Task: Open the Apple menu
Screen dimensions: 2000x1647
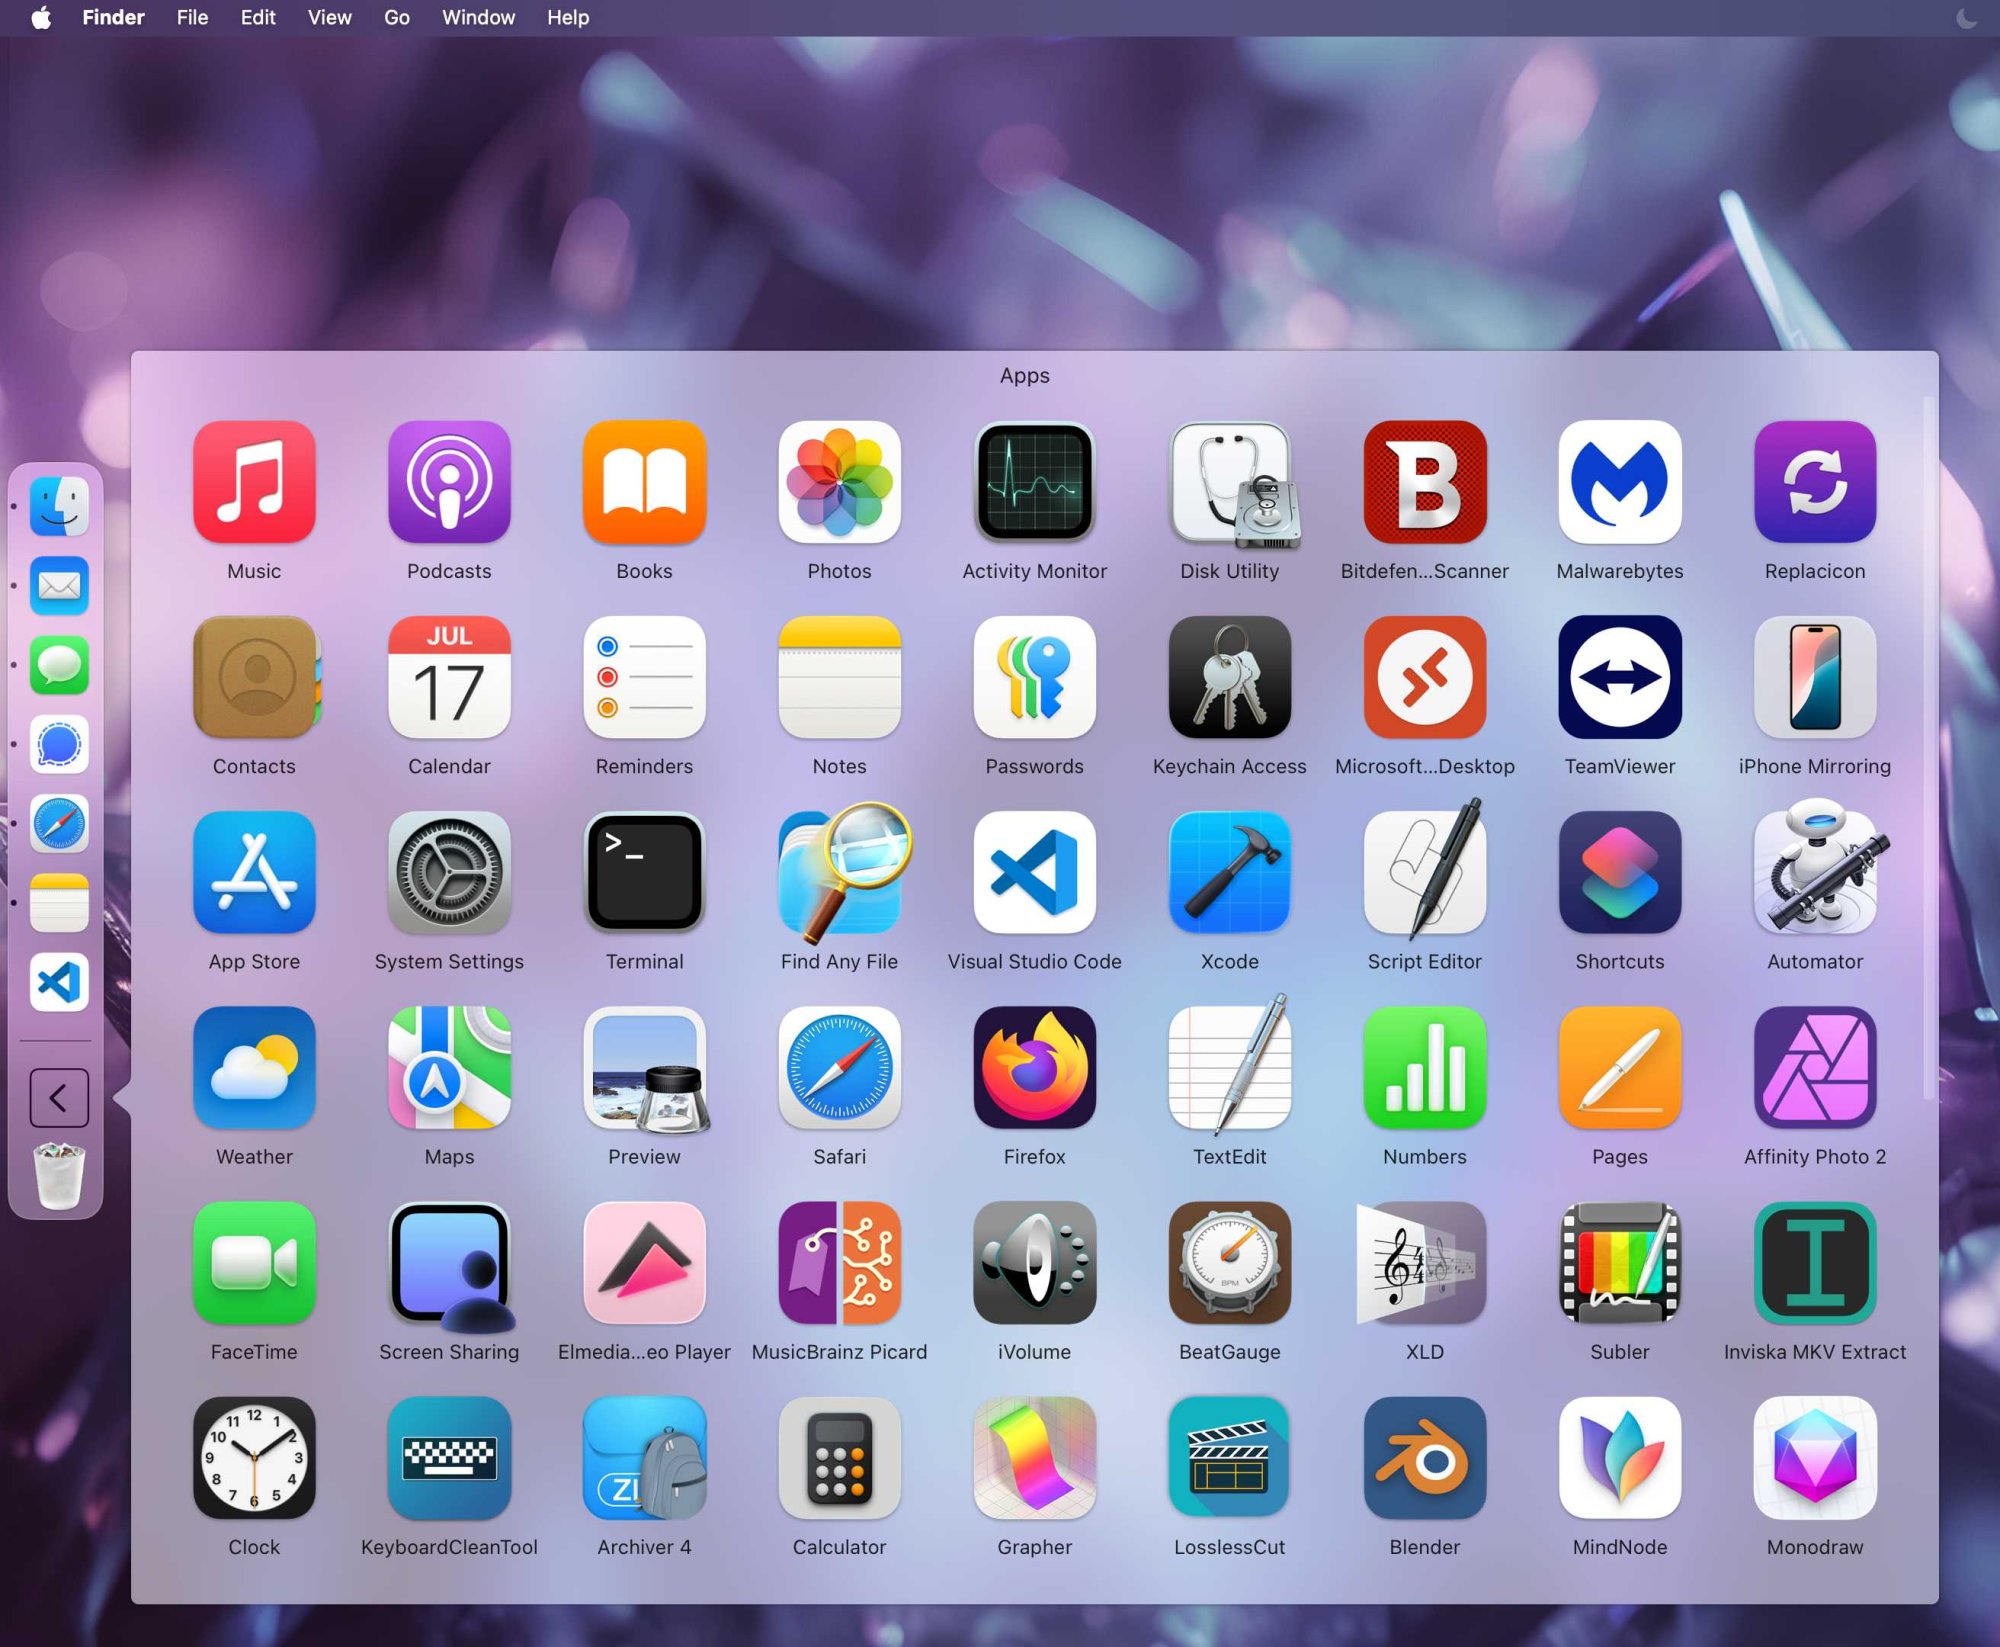Action: [41, 18]
